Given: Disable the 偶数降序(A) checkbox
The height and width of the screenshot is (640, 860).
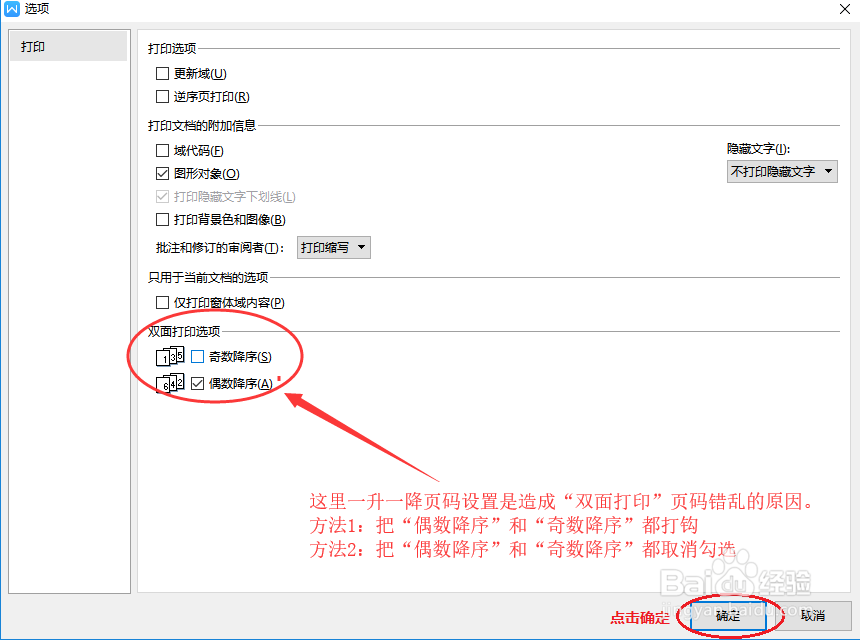Looking at the screenshot, I should (x=197, y=383).
